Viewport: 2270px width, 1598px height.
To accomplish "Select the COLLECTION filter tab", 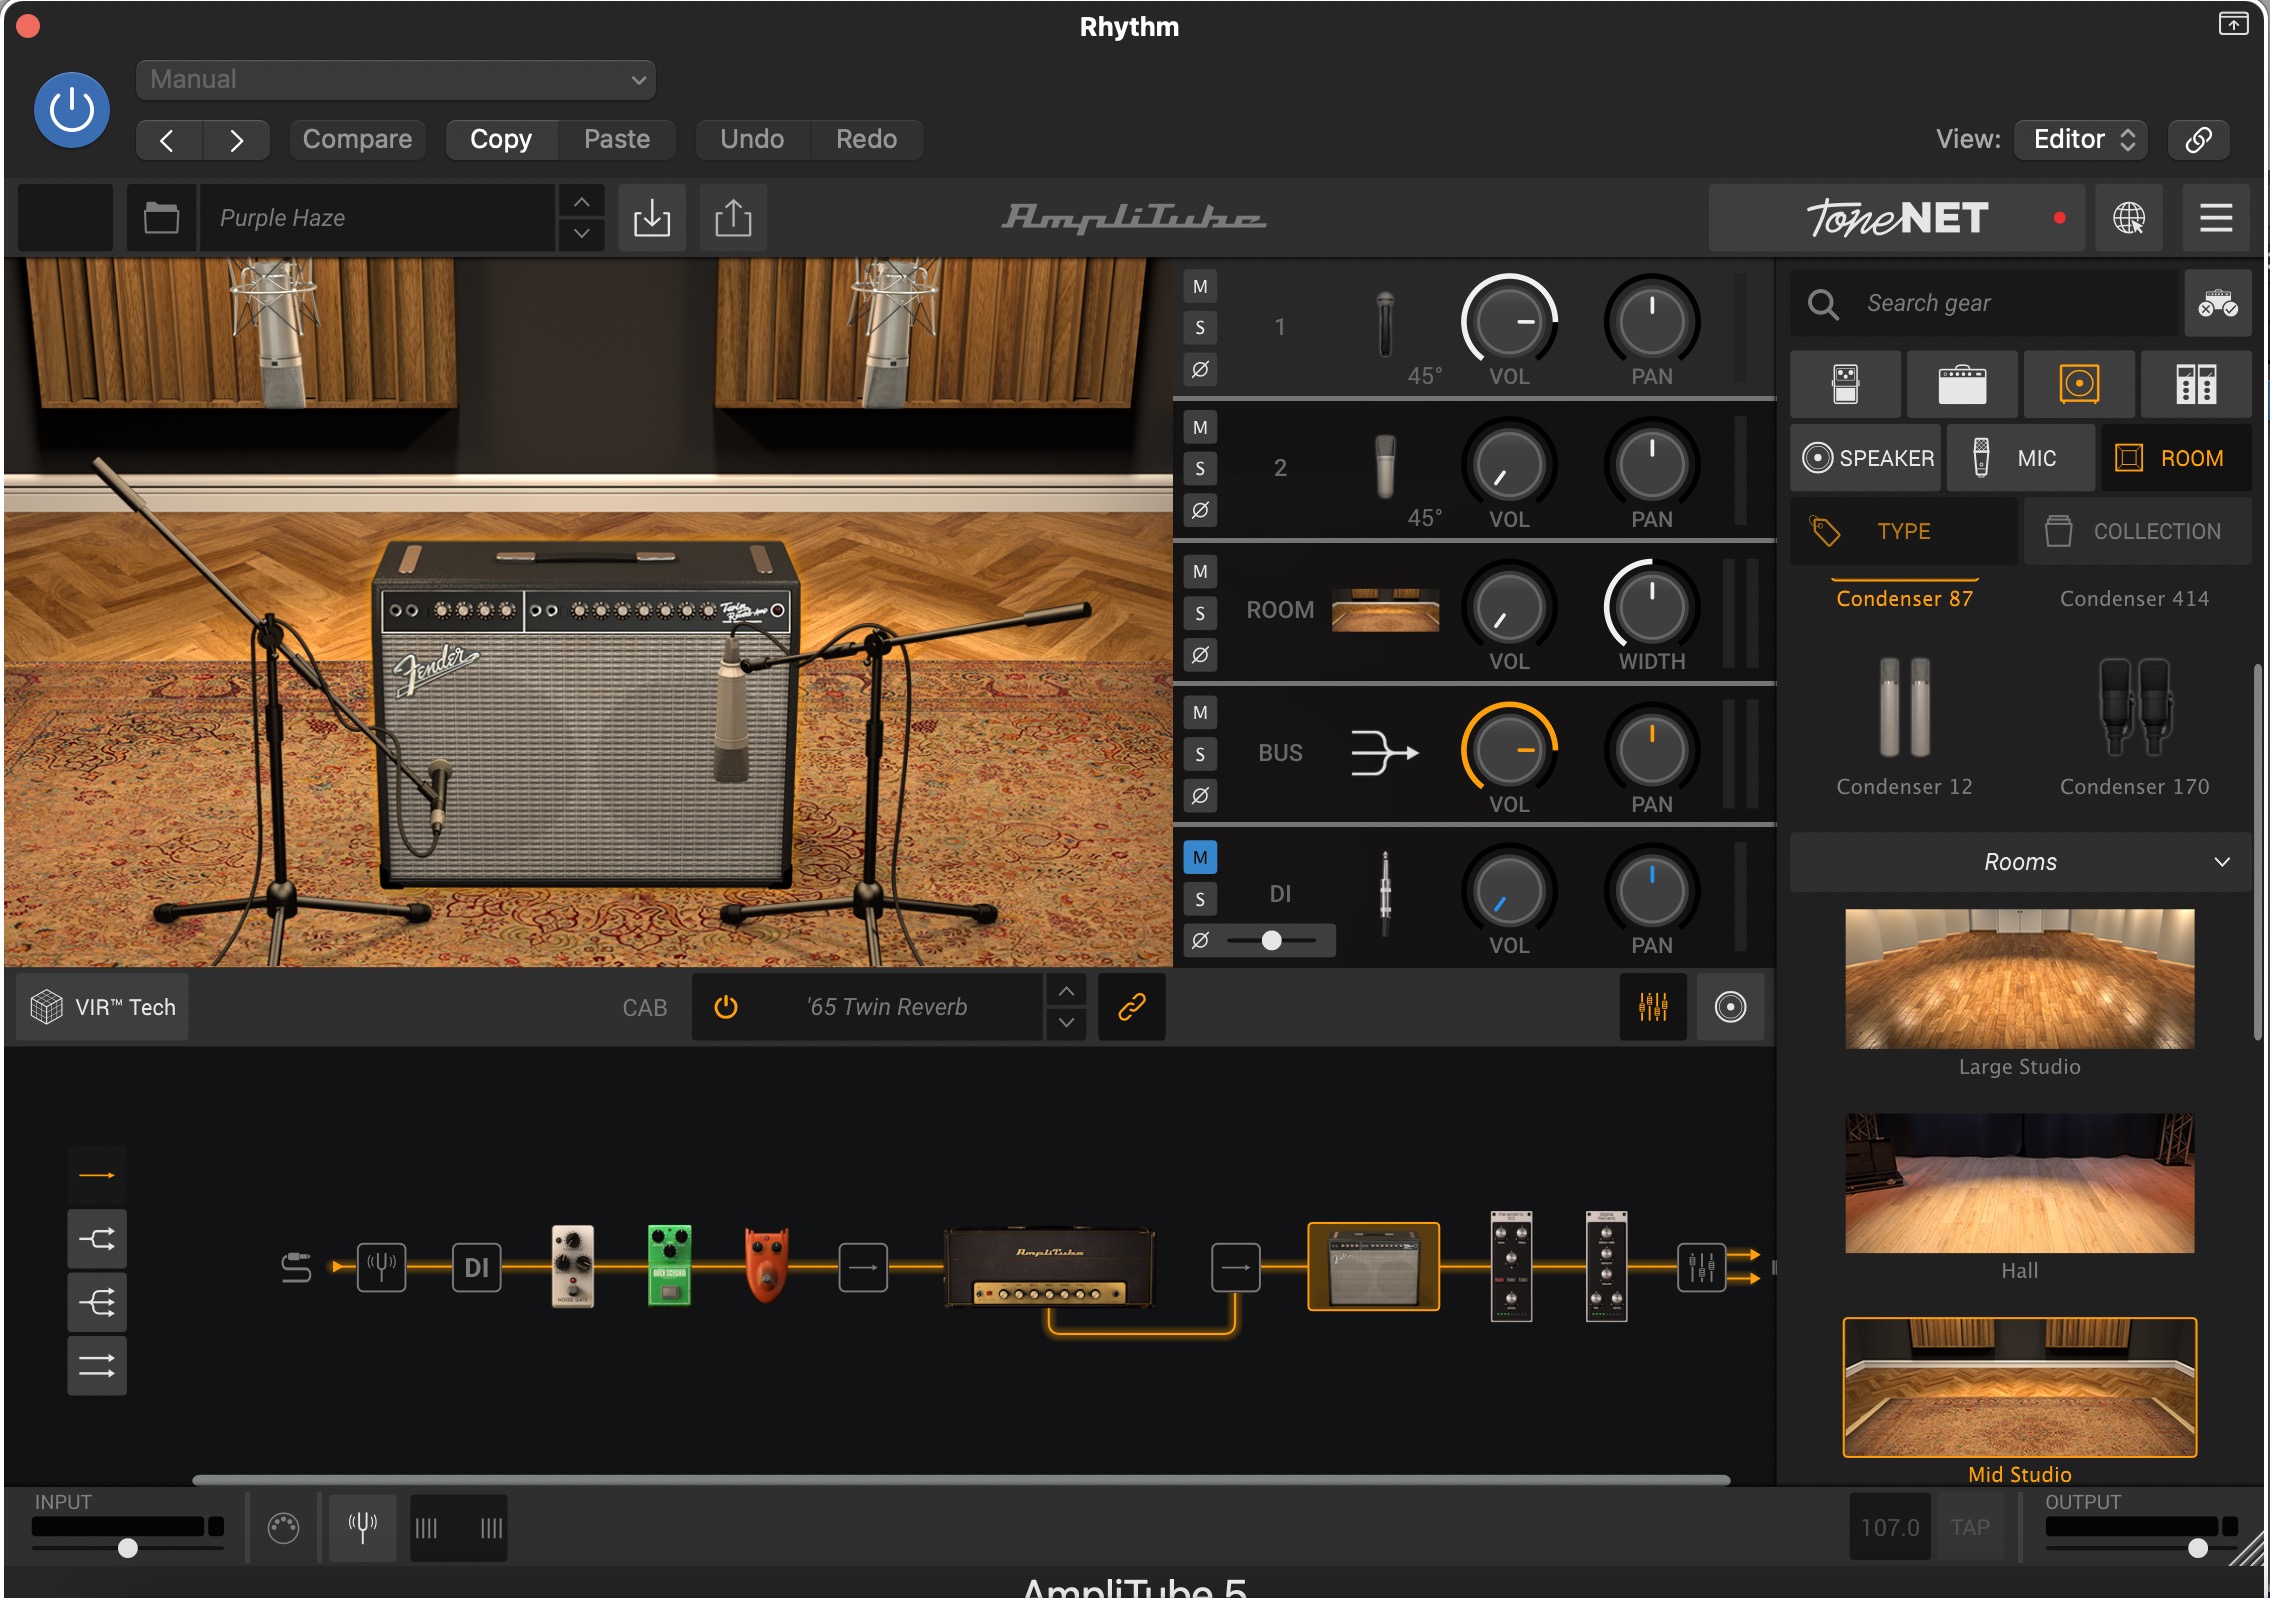I will 2138,531.
